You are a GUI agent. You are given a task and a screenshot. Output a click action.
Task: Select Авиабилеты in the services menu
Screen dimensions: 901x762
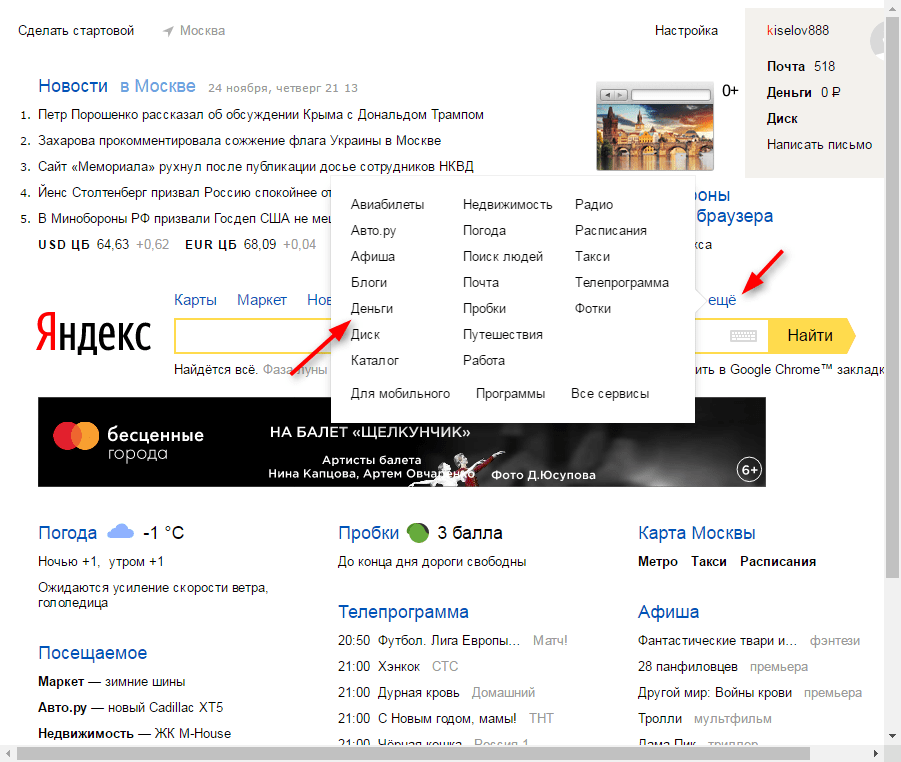[387, 205]
